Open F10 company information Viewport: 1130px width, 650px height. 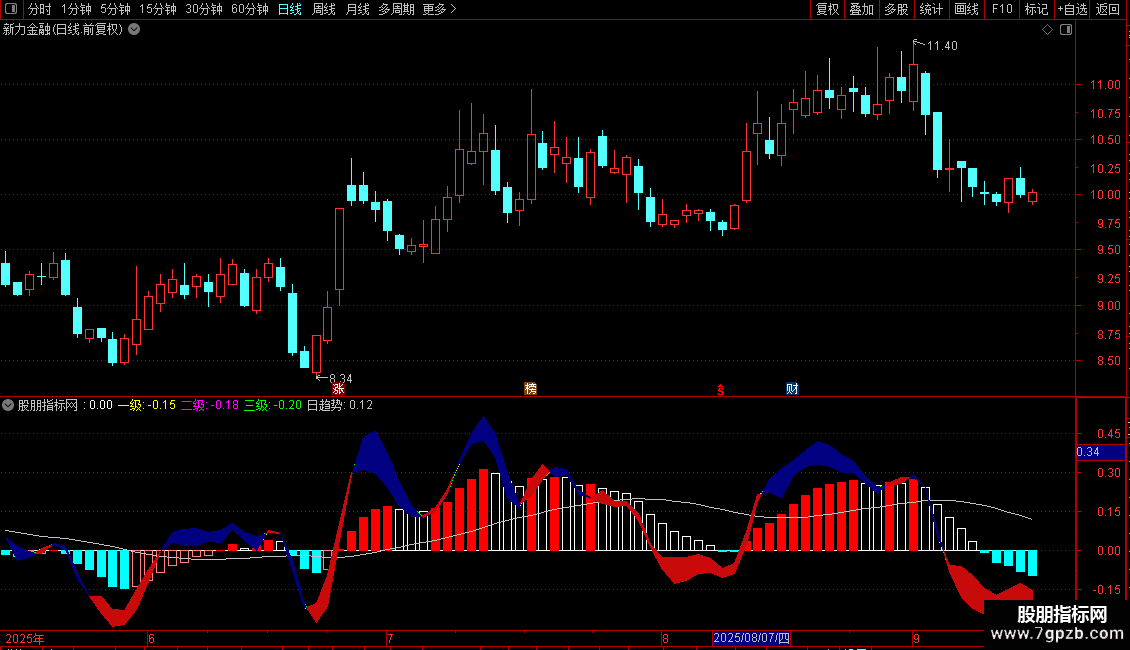1002,9
